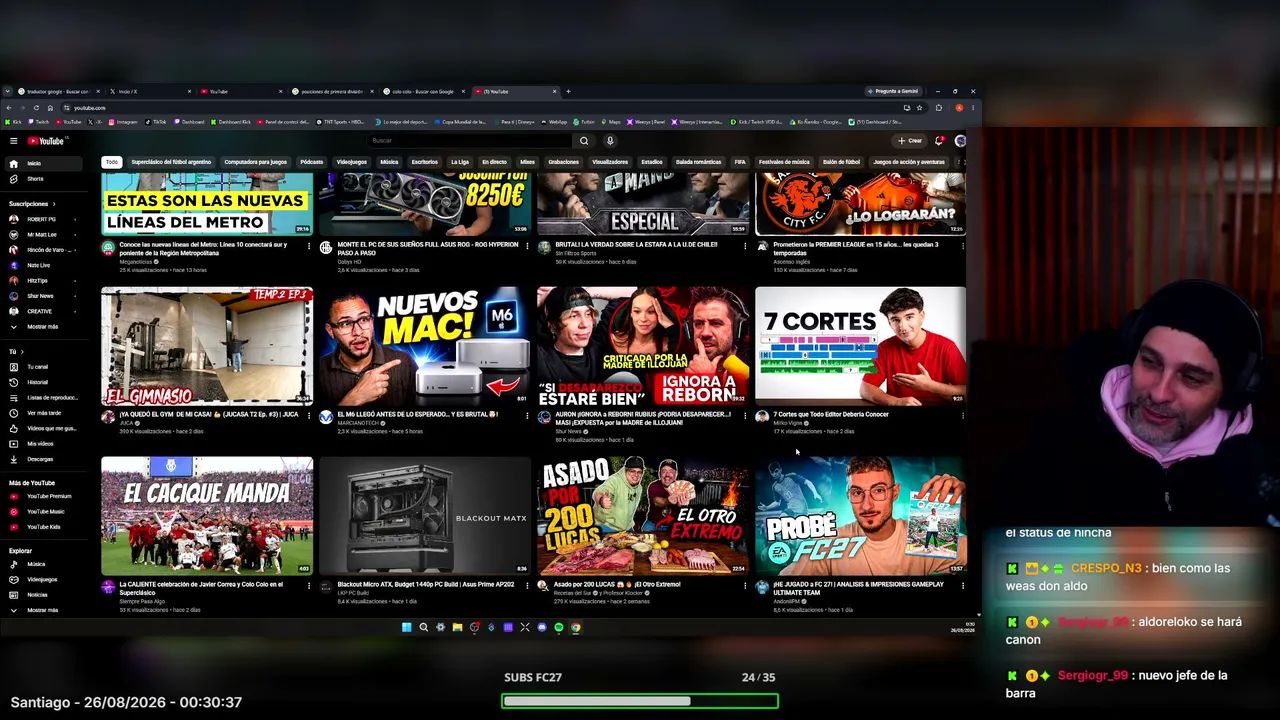
Task: Select the Pódcasts category chip
Action: pyautogui.click(x=312, y=162)
